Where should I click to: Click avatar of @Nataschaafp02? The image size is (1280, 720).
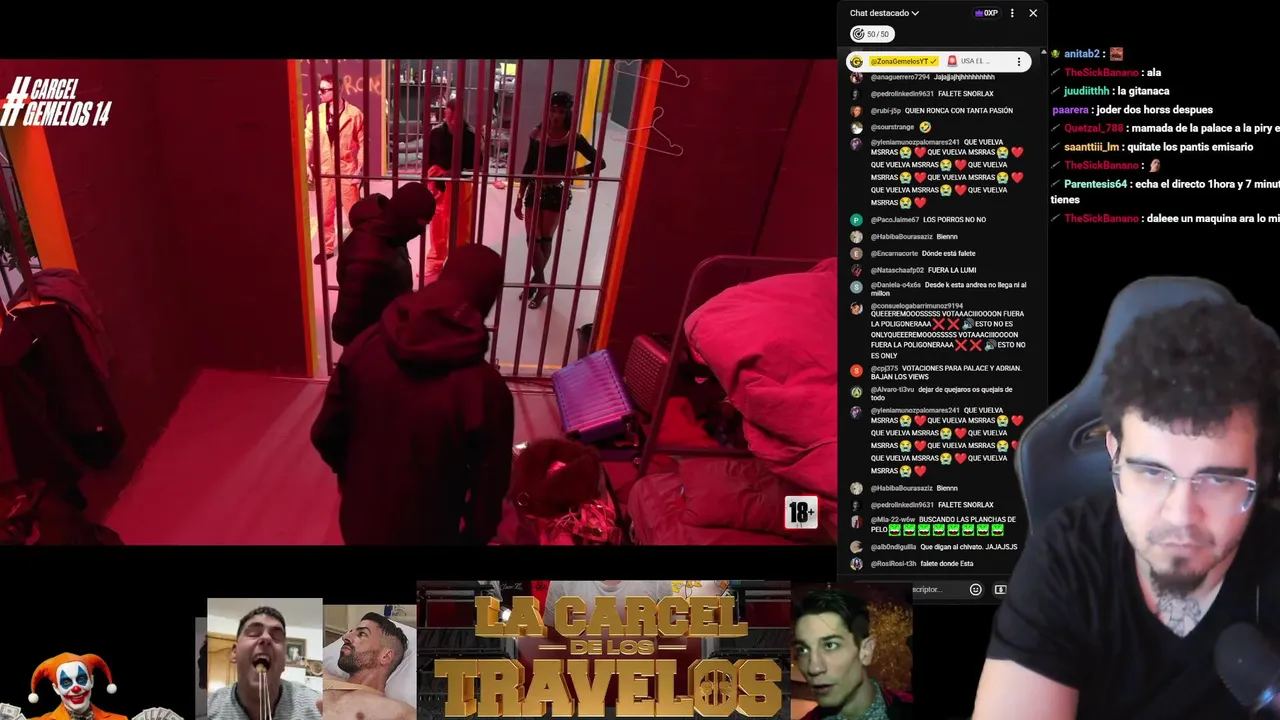point(856,270)
